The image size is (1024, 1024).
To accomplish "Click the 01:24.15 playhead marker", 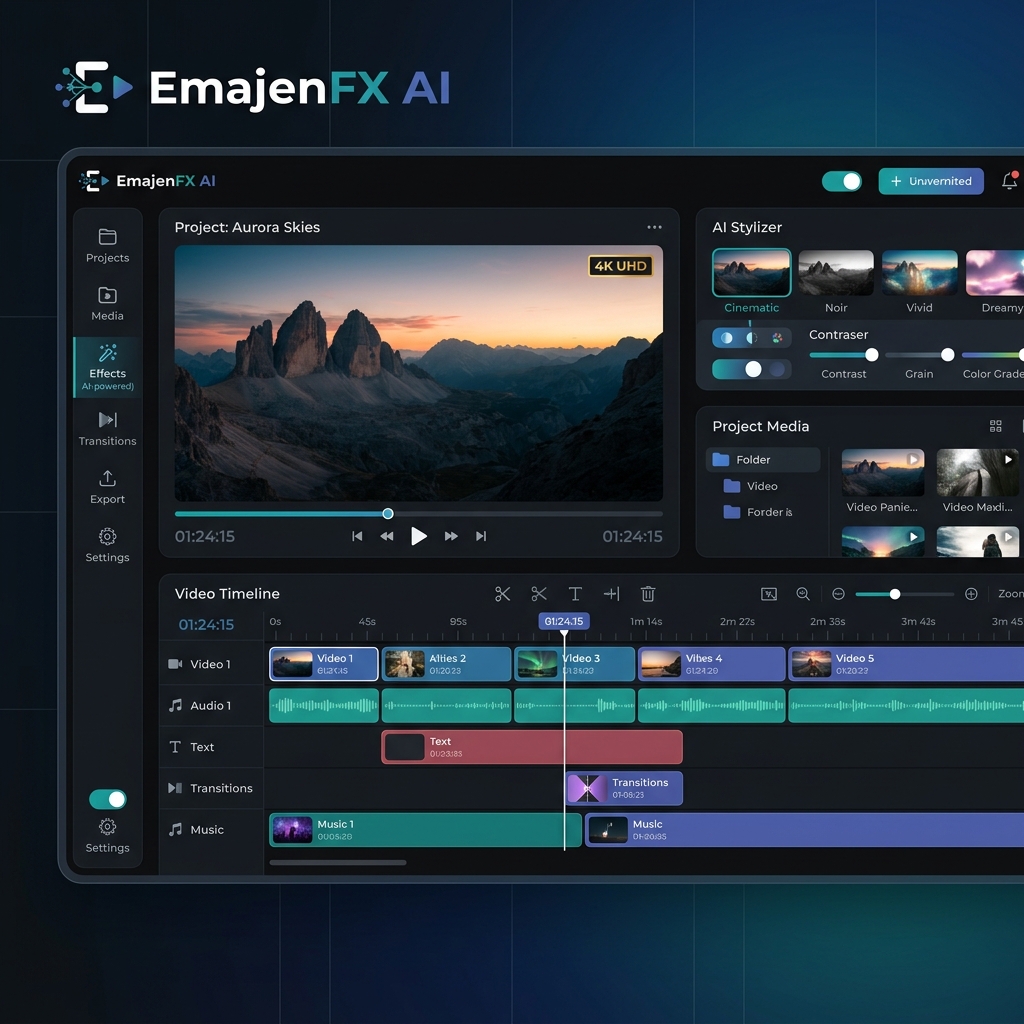I will click(x=564, y=622).
